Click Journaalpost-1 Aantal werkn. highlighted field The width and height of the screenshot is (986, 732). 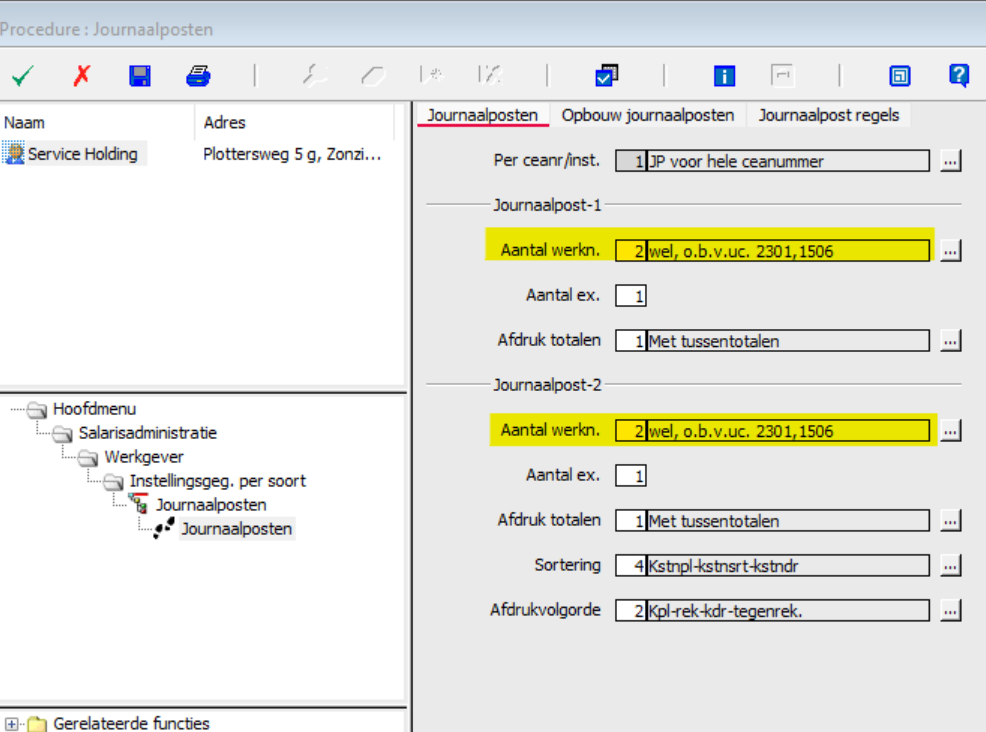click(772, 251)
